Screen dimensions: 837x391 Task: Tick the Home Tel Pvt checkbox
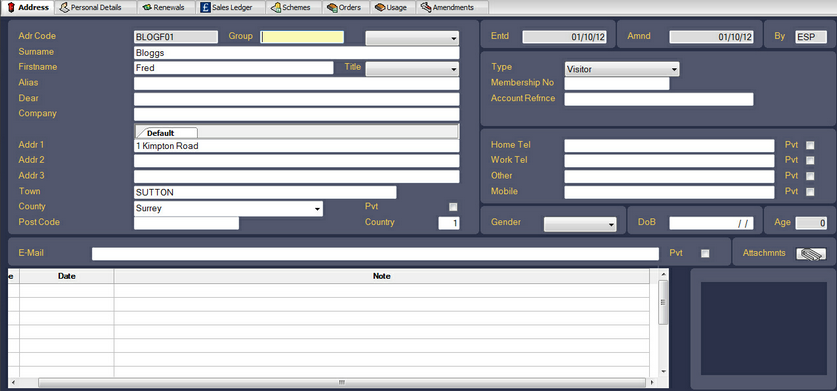click(x=810, y=145)
